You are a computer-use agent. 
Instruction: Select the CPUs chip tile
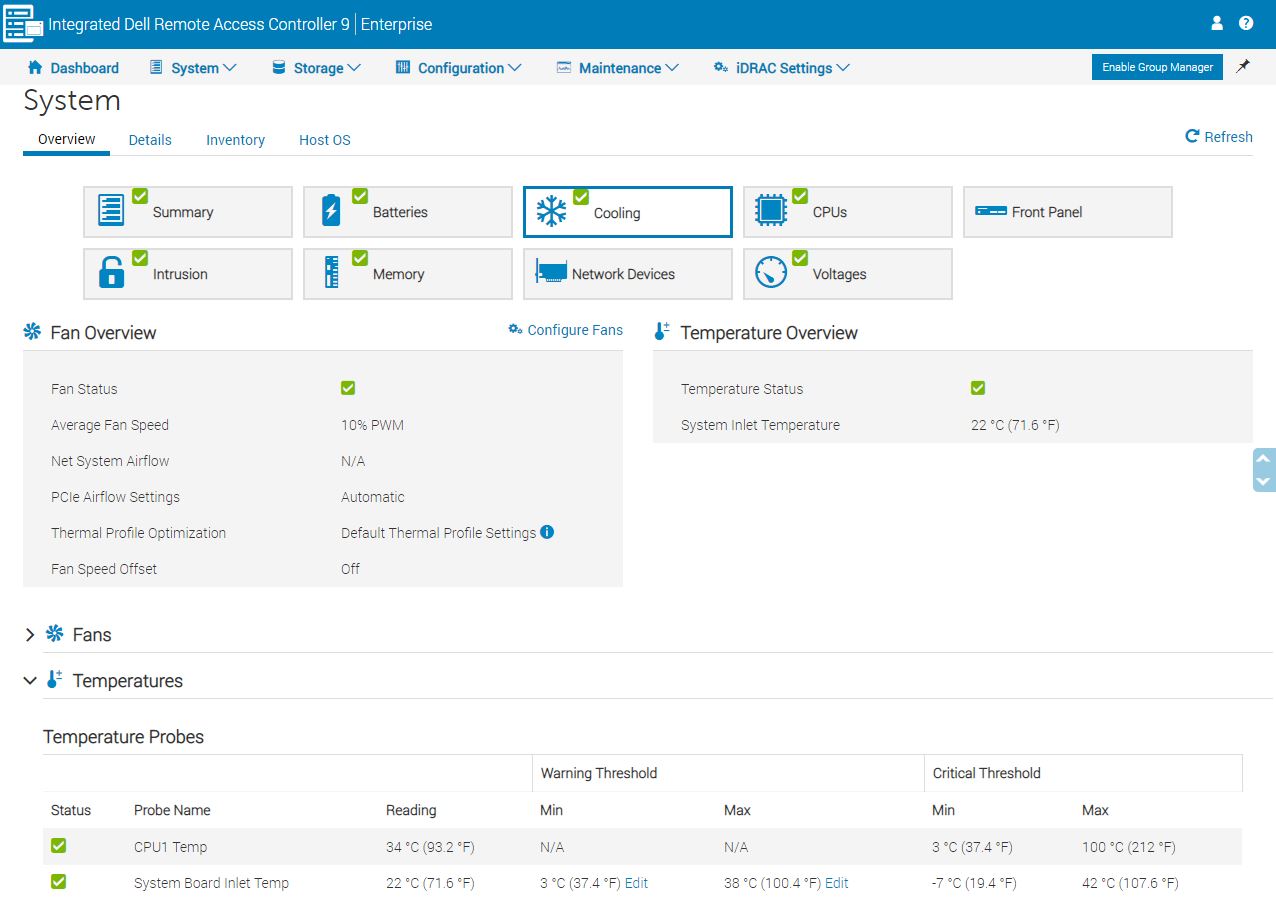pos(847,212)
